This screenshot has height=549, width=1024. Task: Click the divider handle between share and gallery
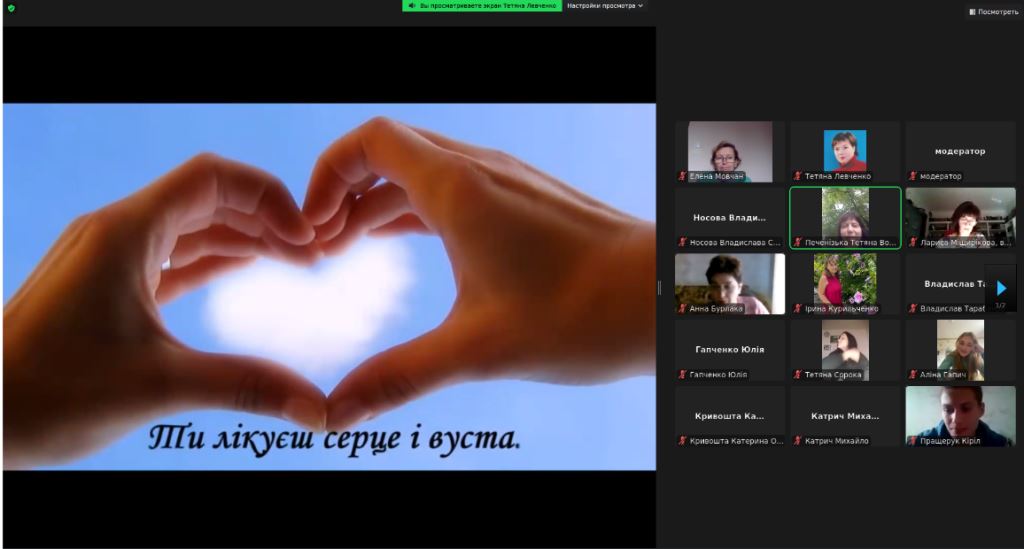point(659,288)
